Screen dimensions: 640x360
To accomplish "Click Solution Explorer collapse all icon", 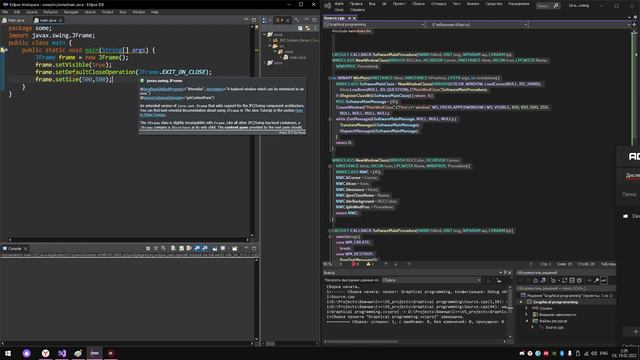I will tap(572, 280).
